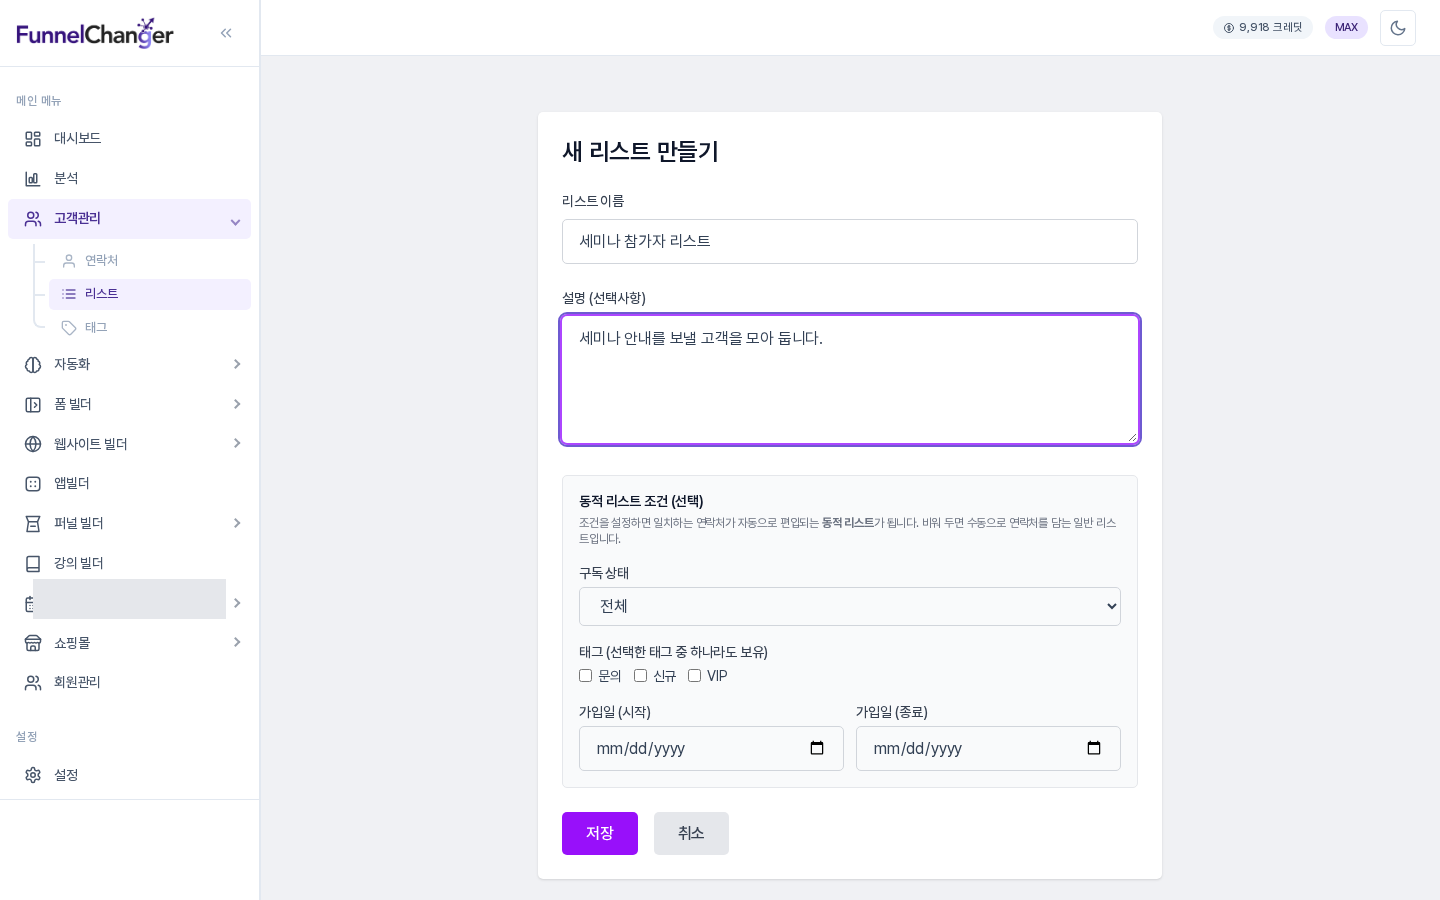Image resolution: width=1440 pixels, height=900 pixels.
Task: Open the 자동화 icon
Action: [x=33, y=365]
